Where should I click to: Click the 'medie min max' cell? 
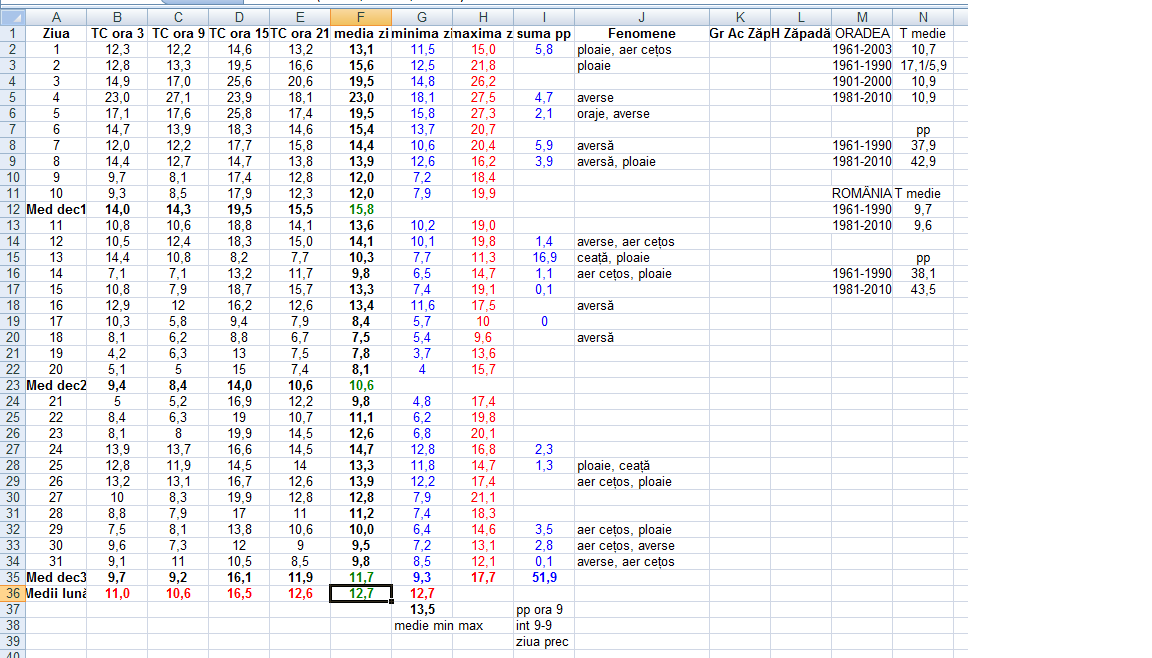pos(439,626)
